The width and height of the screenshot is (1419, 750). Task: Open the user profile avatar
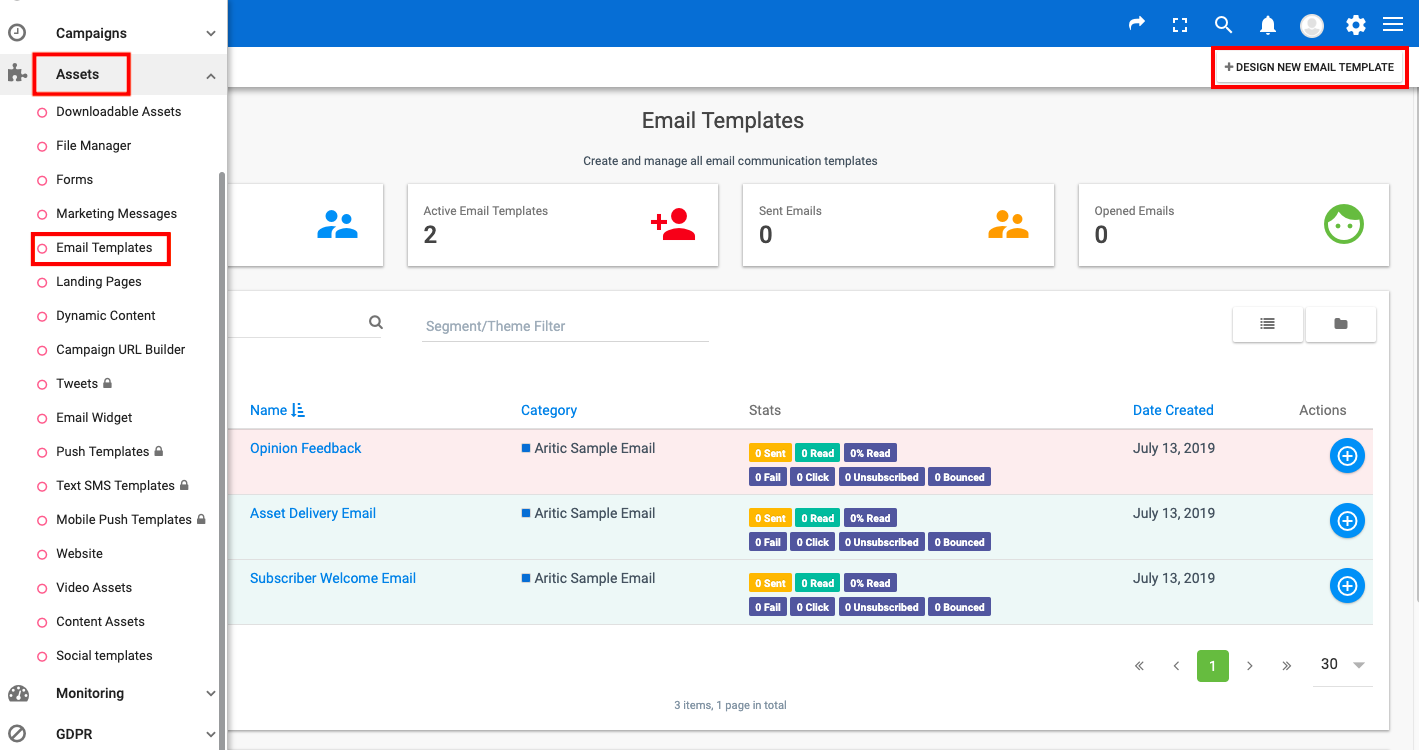[x=1312, y=26]
